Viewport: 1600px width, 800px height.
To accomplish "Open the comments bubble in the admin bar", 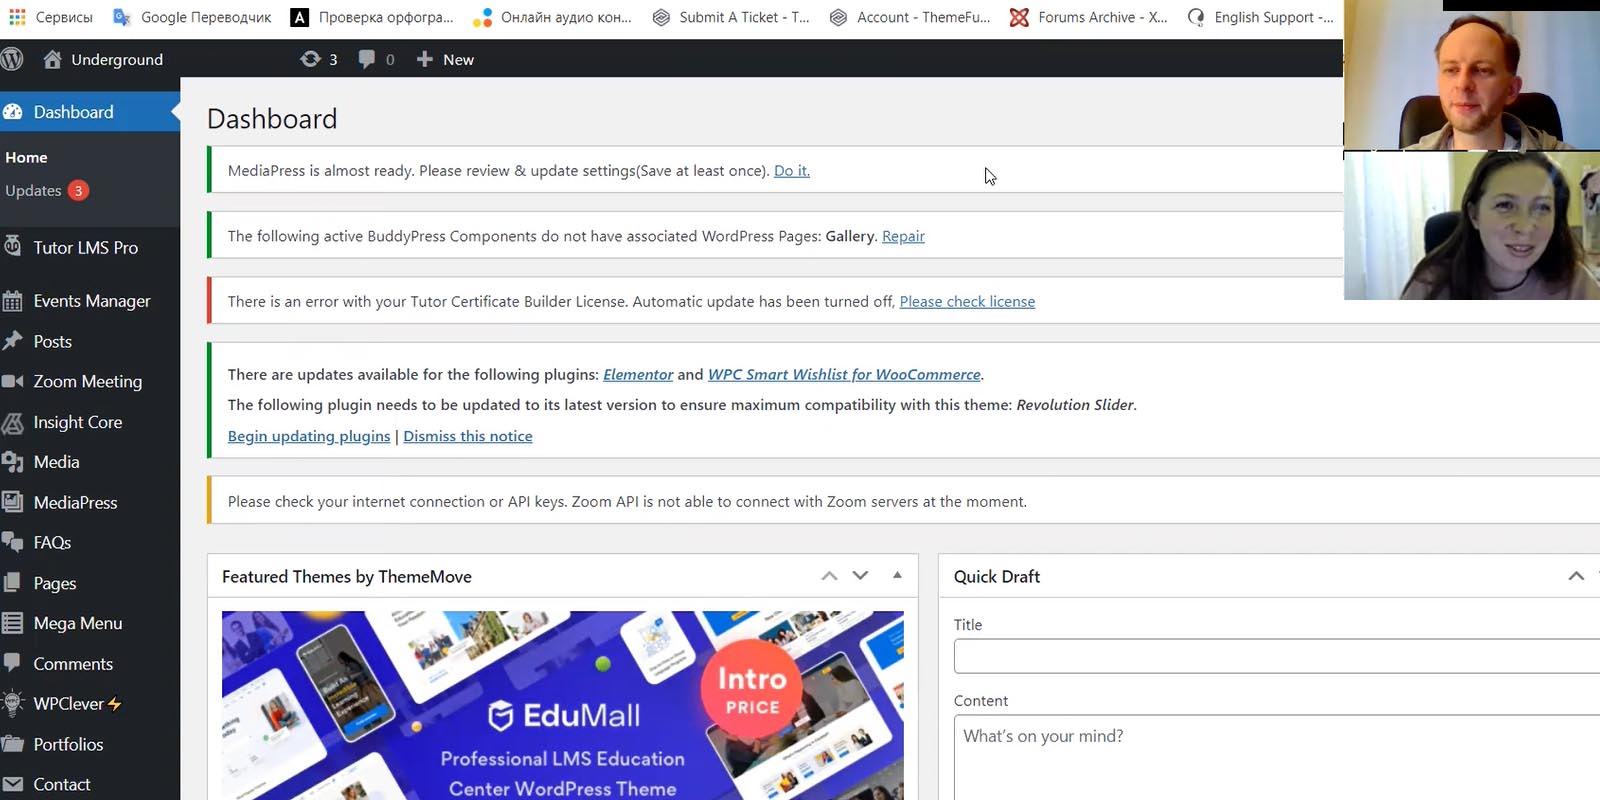I will tap(376, 59).
